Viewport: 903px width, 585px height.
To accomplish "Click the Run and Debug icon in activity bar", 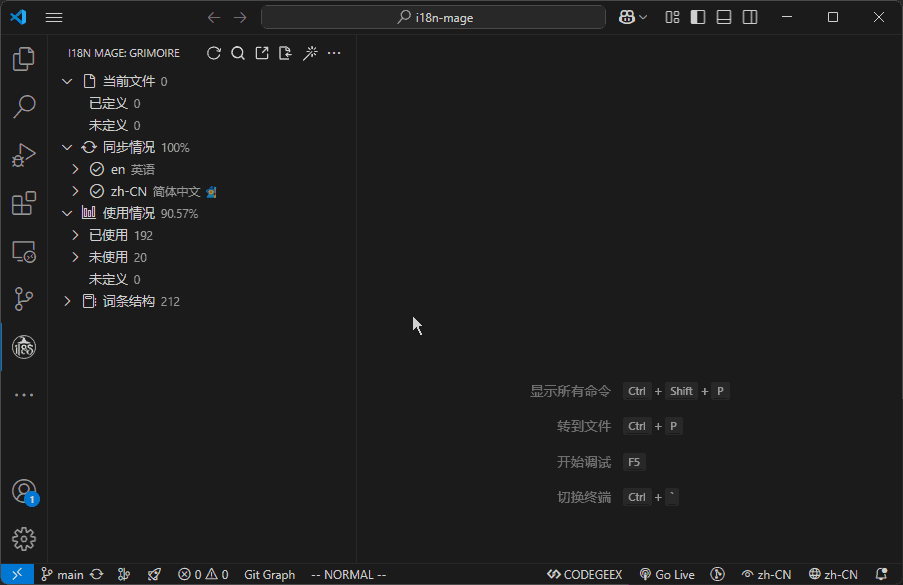I will (x=24, y=155).
